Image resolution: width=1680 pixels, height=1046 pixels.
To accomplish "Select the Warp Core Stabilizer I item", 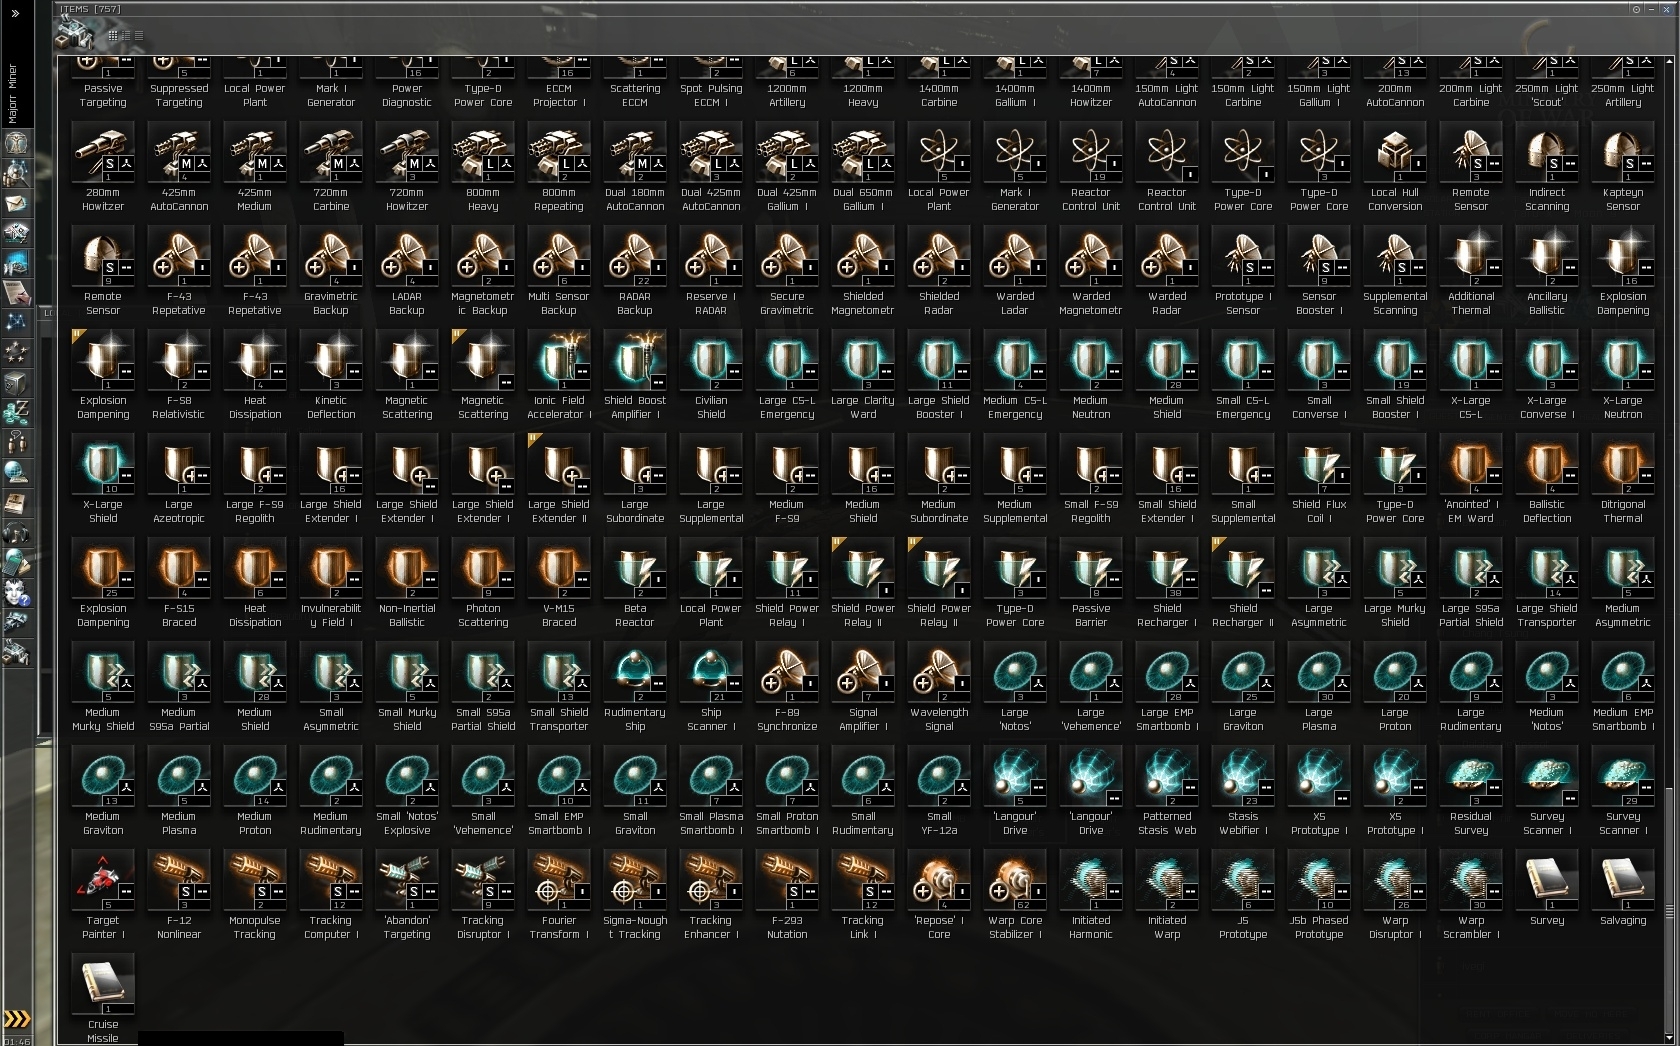I will coord(1015,895).
